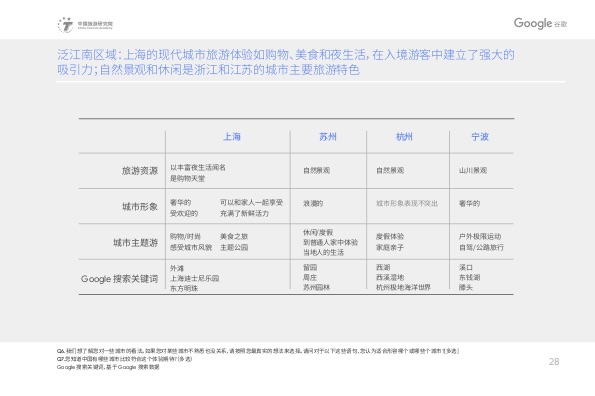Viewport: 595px width, 396px height.
Task: Click the text 浪漫的
Action: coord(313,204)
